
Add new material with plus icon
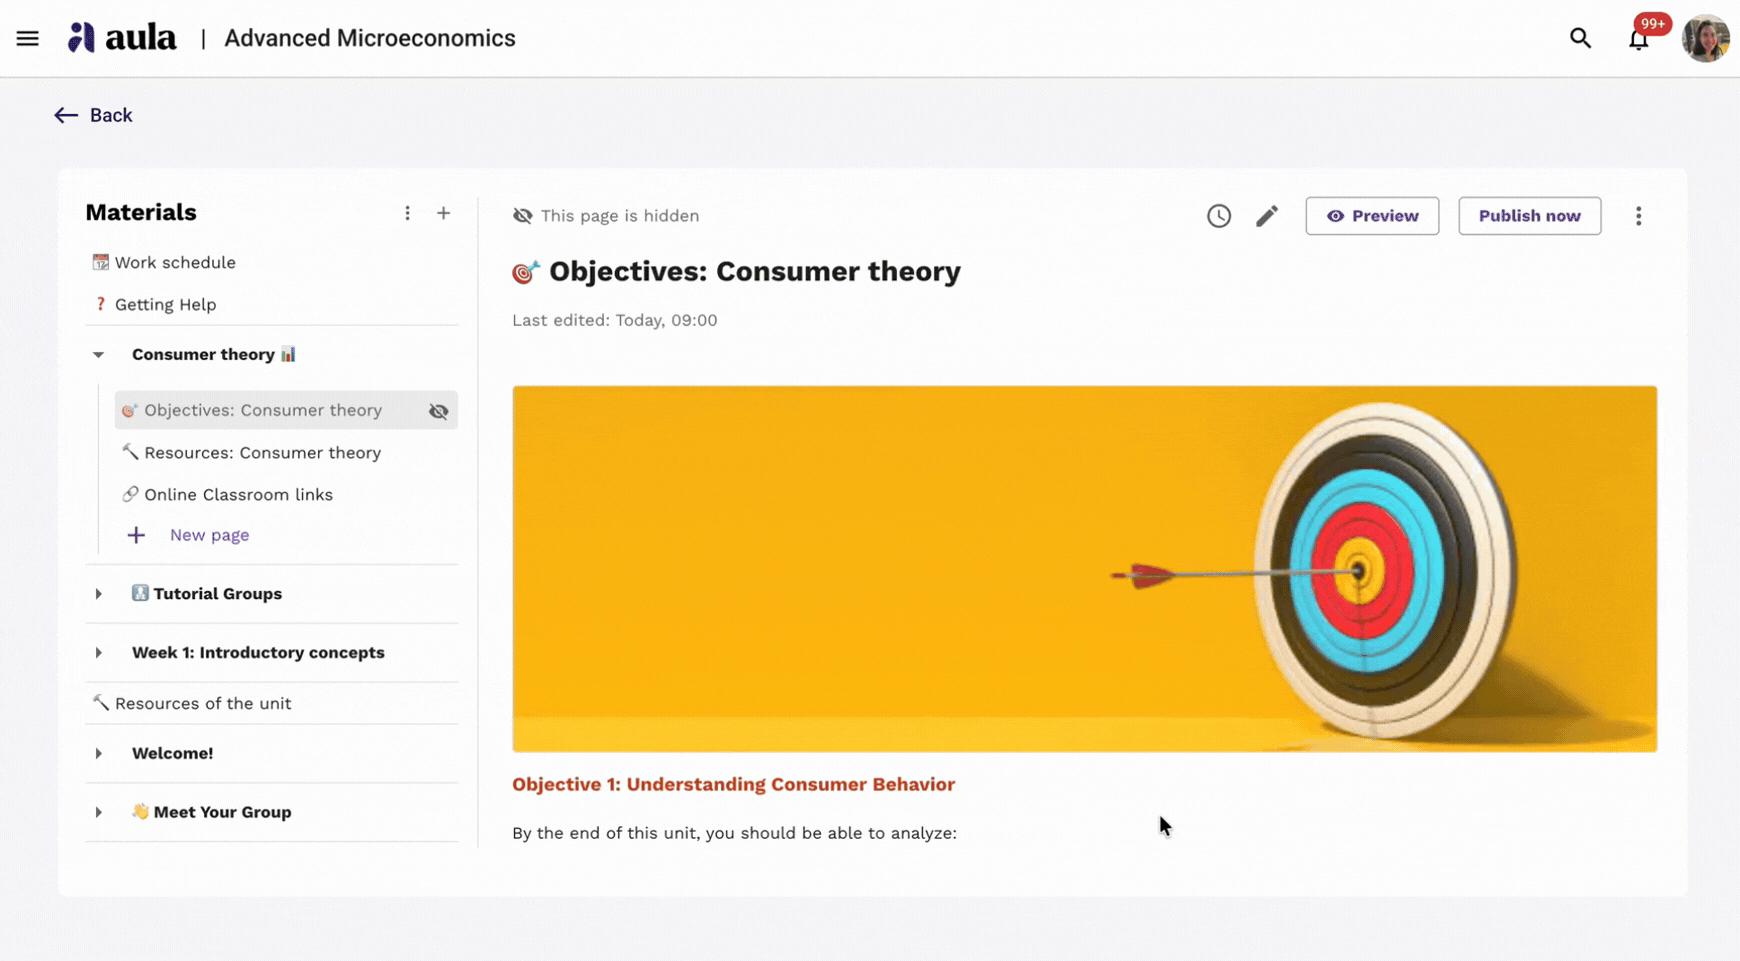tap(443, 213)
